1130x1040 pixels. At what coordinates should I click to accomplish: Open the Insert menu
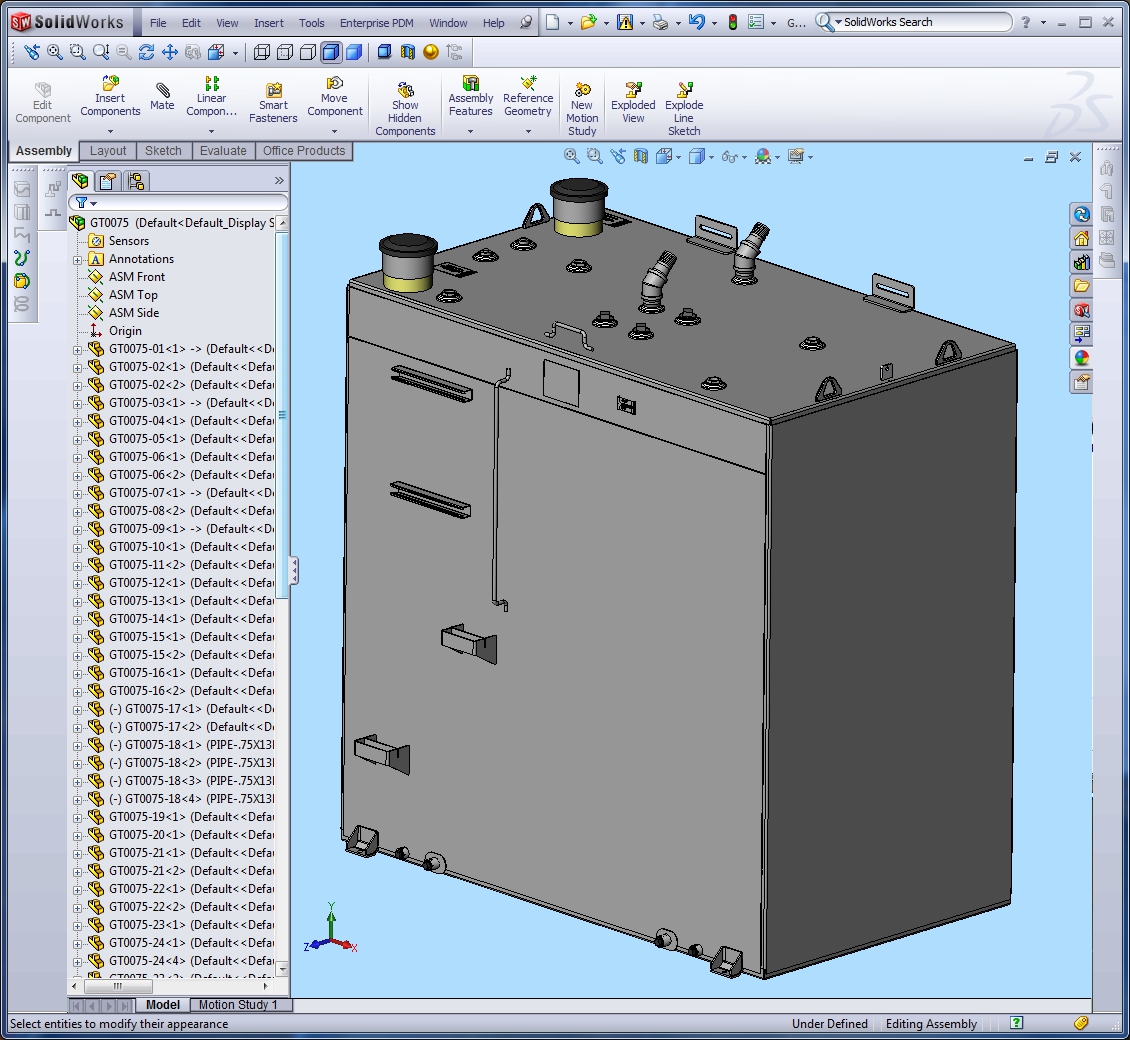pos(268,23)
